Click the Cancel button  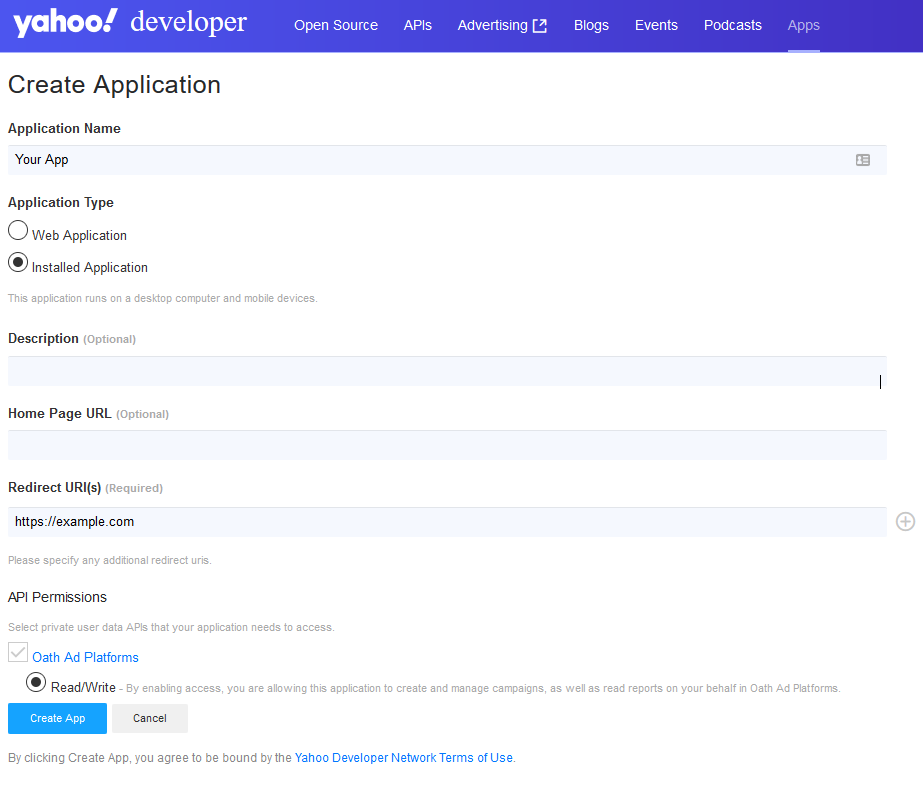149,718
